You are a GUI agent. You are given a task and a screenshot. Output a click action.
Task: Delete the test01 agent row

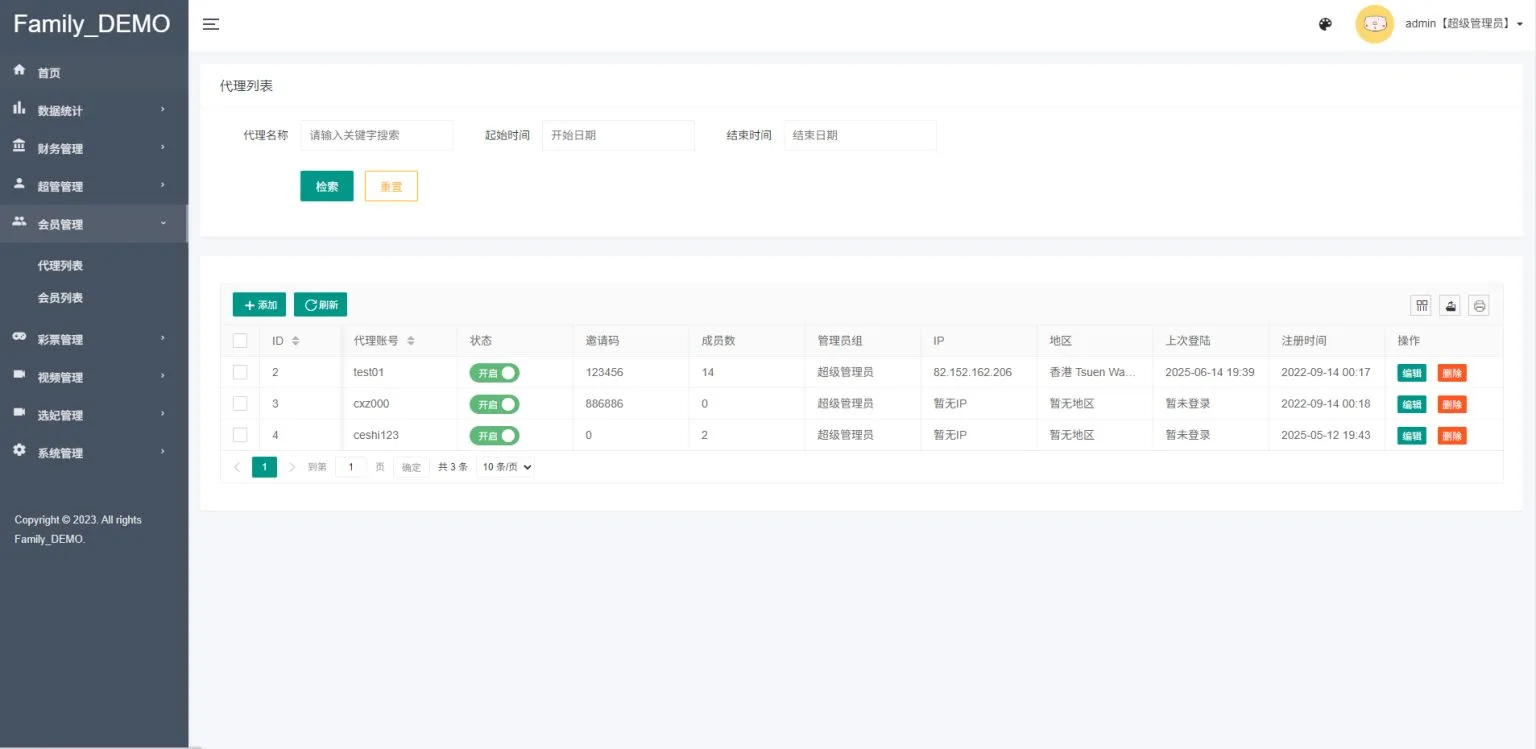[1451, 373]
